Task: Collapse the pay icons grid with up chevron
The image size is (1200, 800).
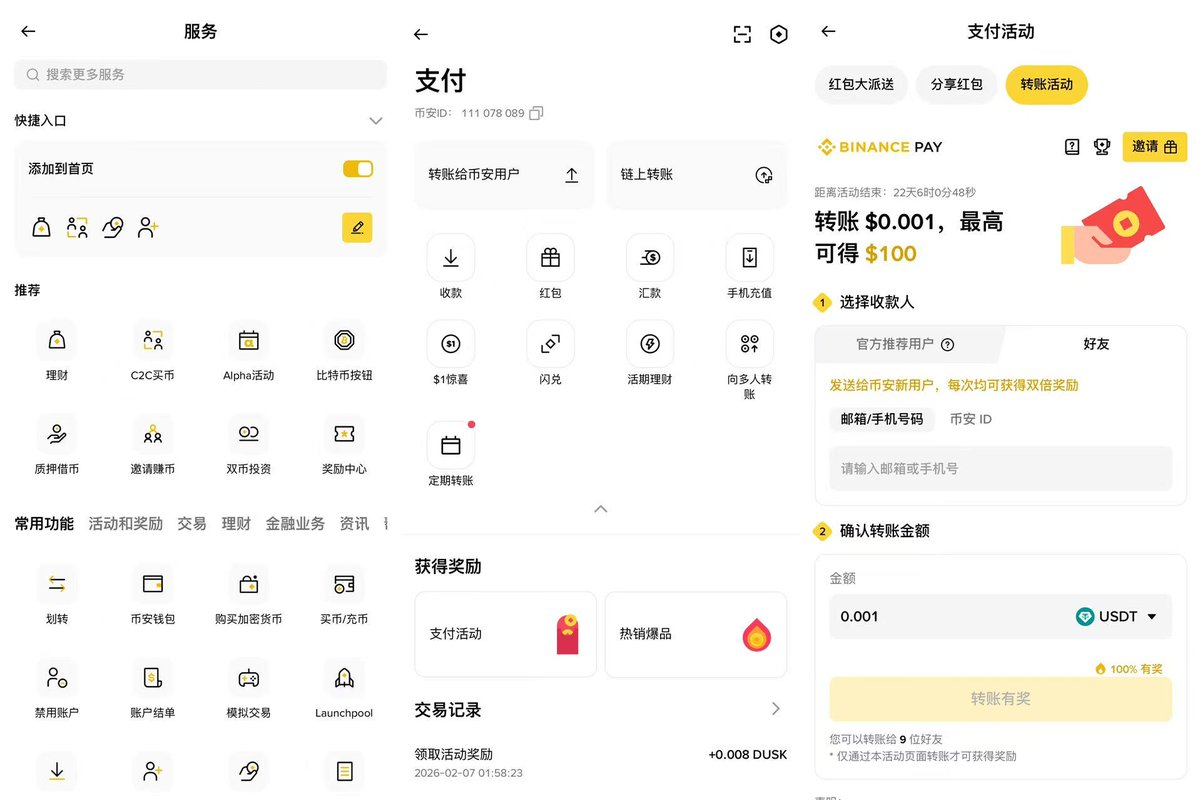Action: 601,509
